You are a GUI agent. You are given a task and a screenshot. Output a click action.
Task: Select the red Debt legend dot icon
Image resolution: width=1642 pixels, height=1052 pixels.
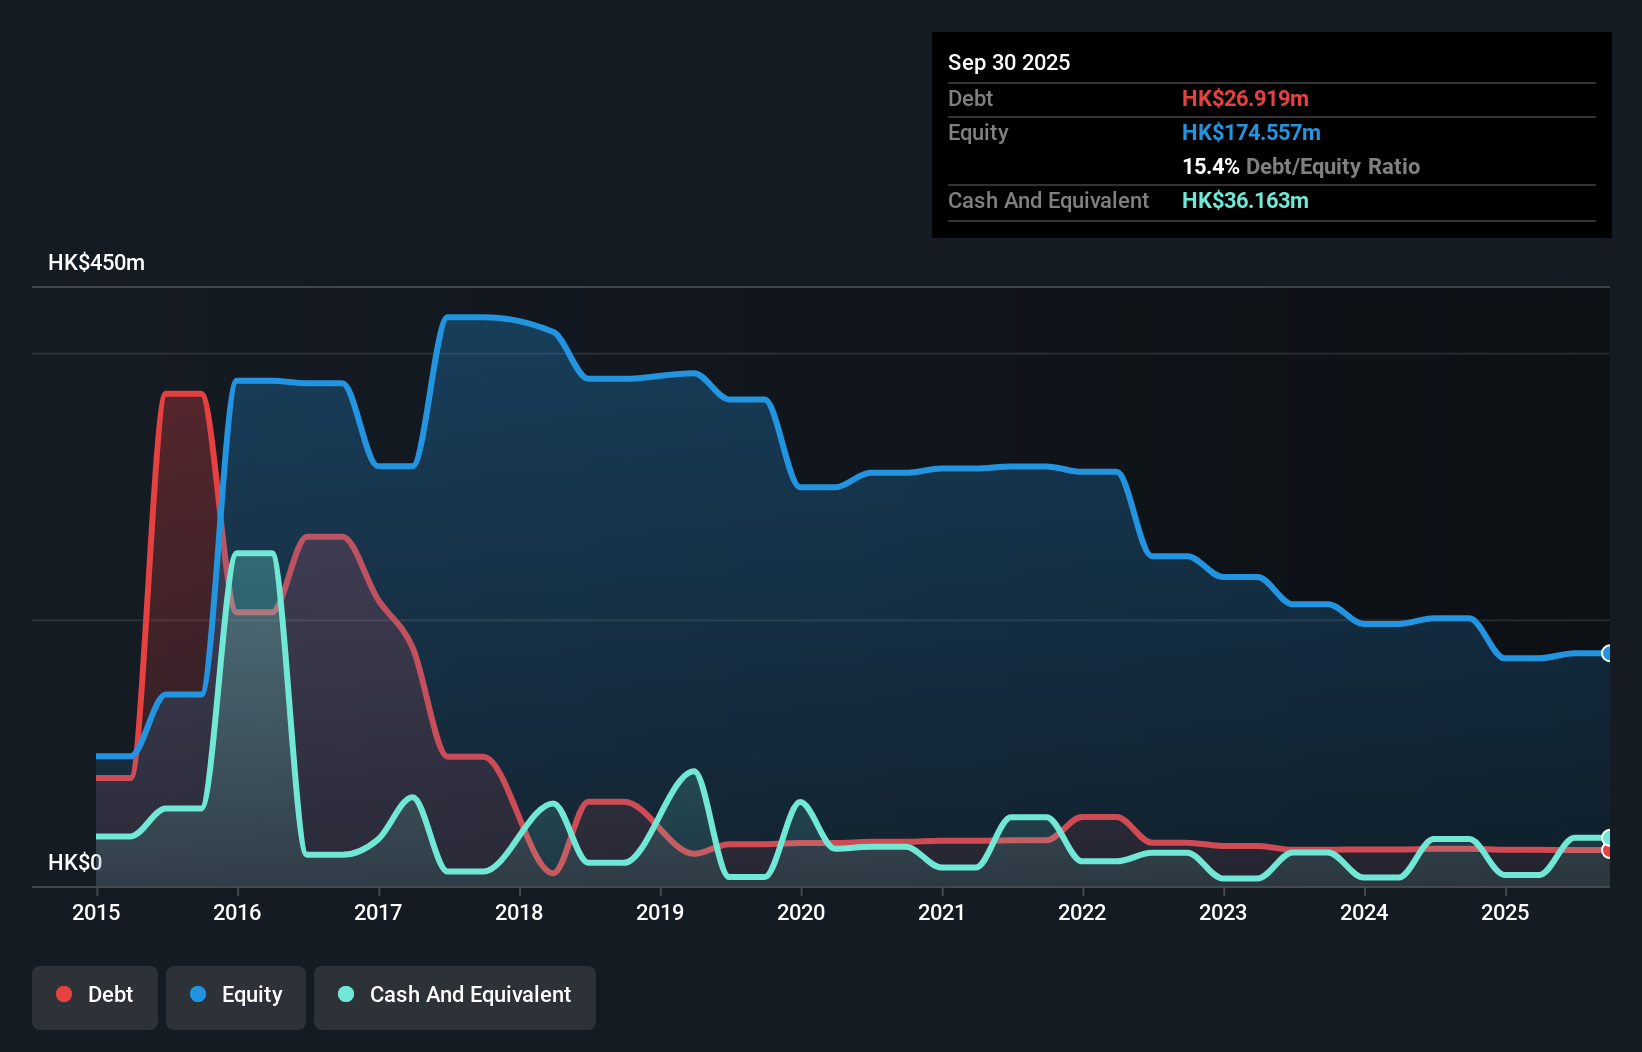pyautogui.click(x=63, y=994)
